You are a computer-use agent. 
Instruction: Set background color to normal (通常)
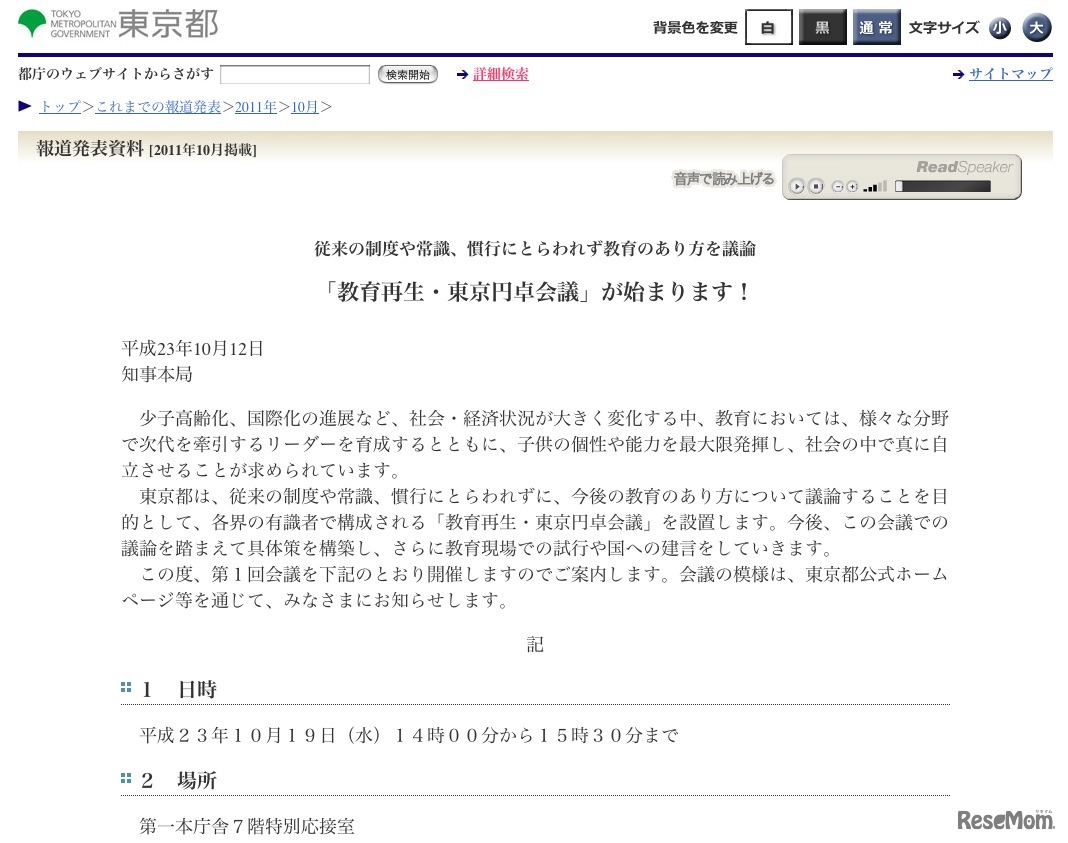click(x=876, y=27)
